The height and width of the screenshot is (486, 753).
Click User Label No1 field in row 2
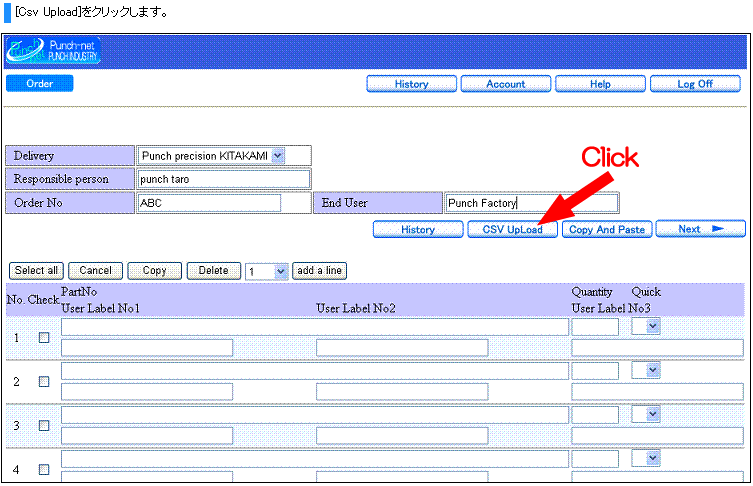pos(147,391)
